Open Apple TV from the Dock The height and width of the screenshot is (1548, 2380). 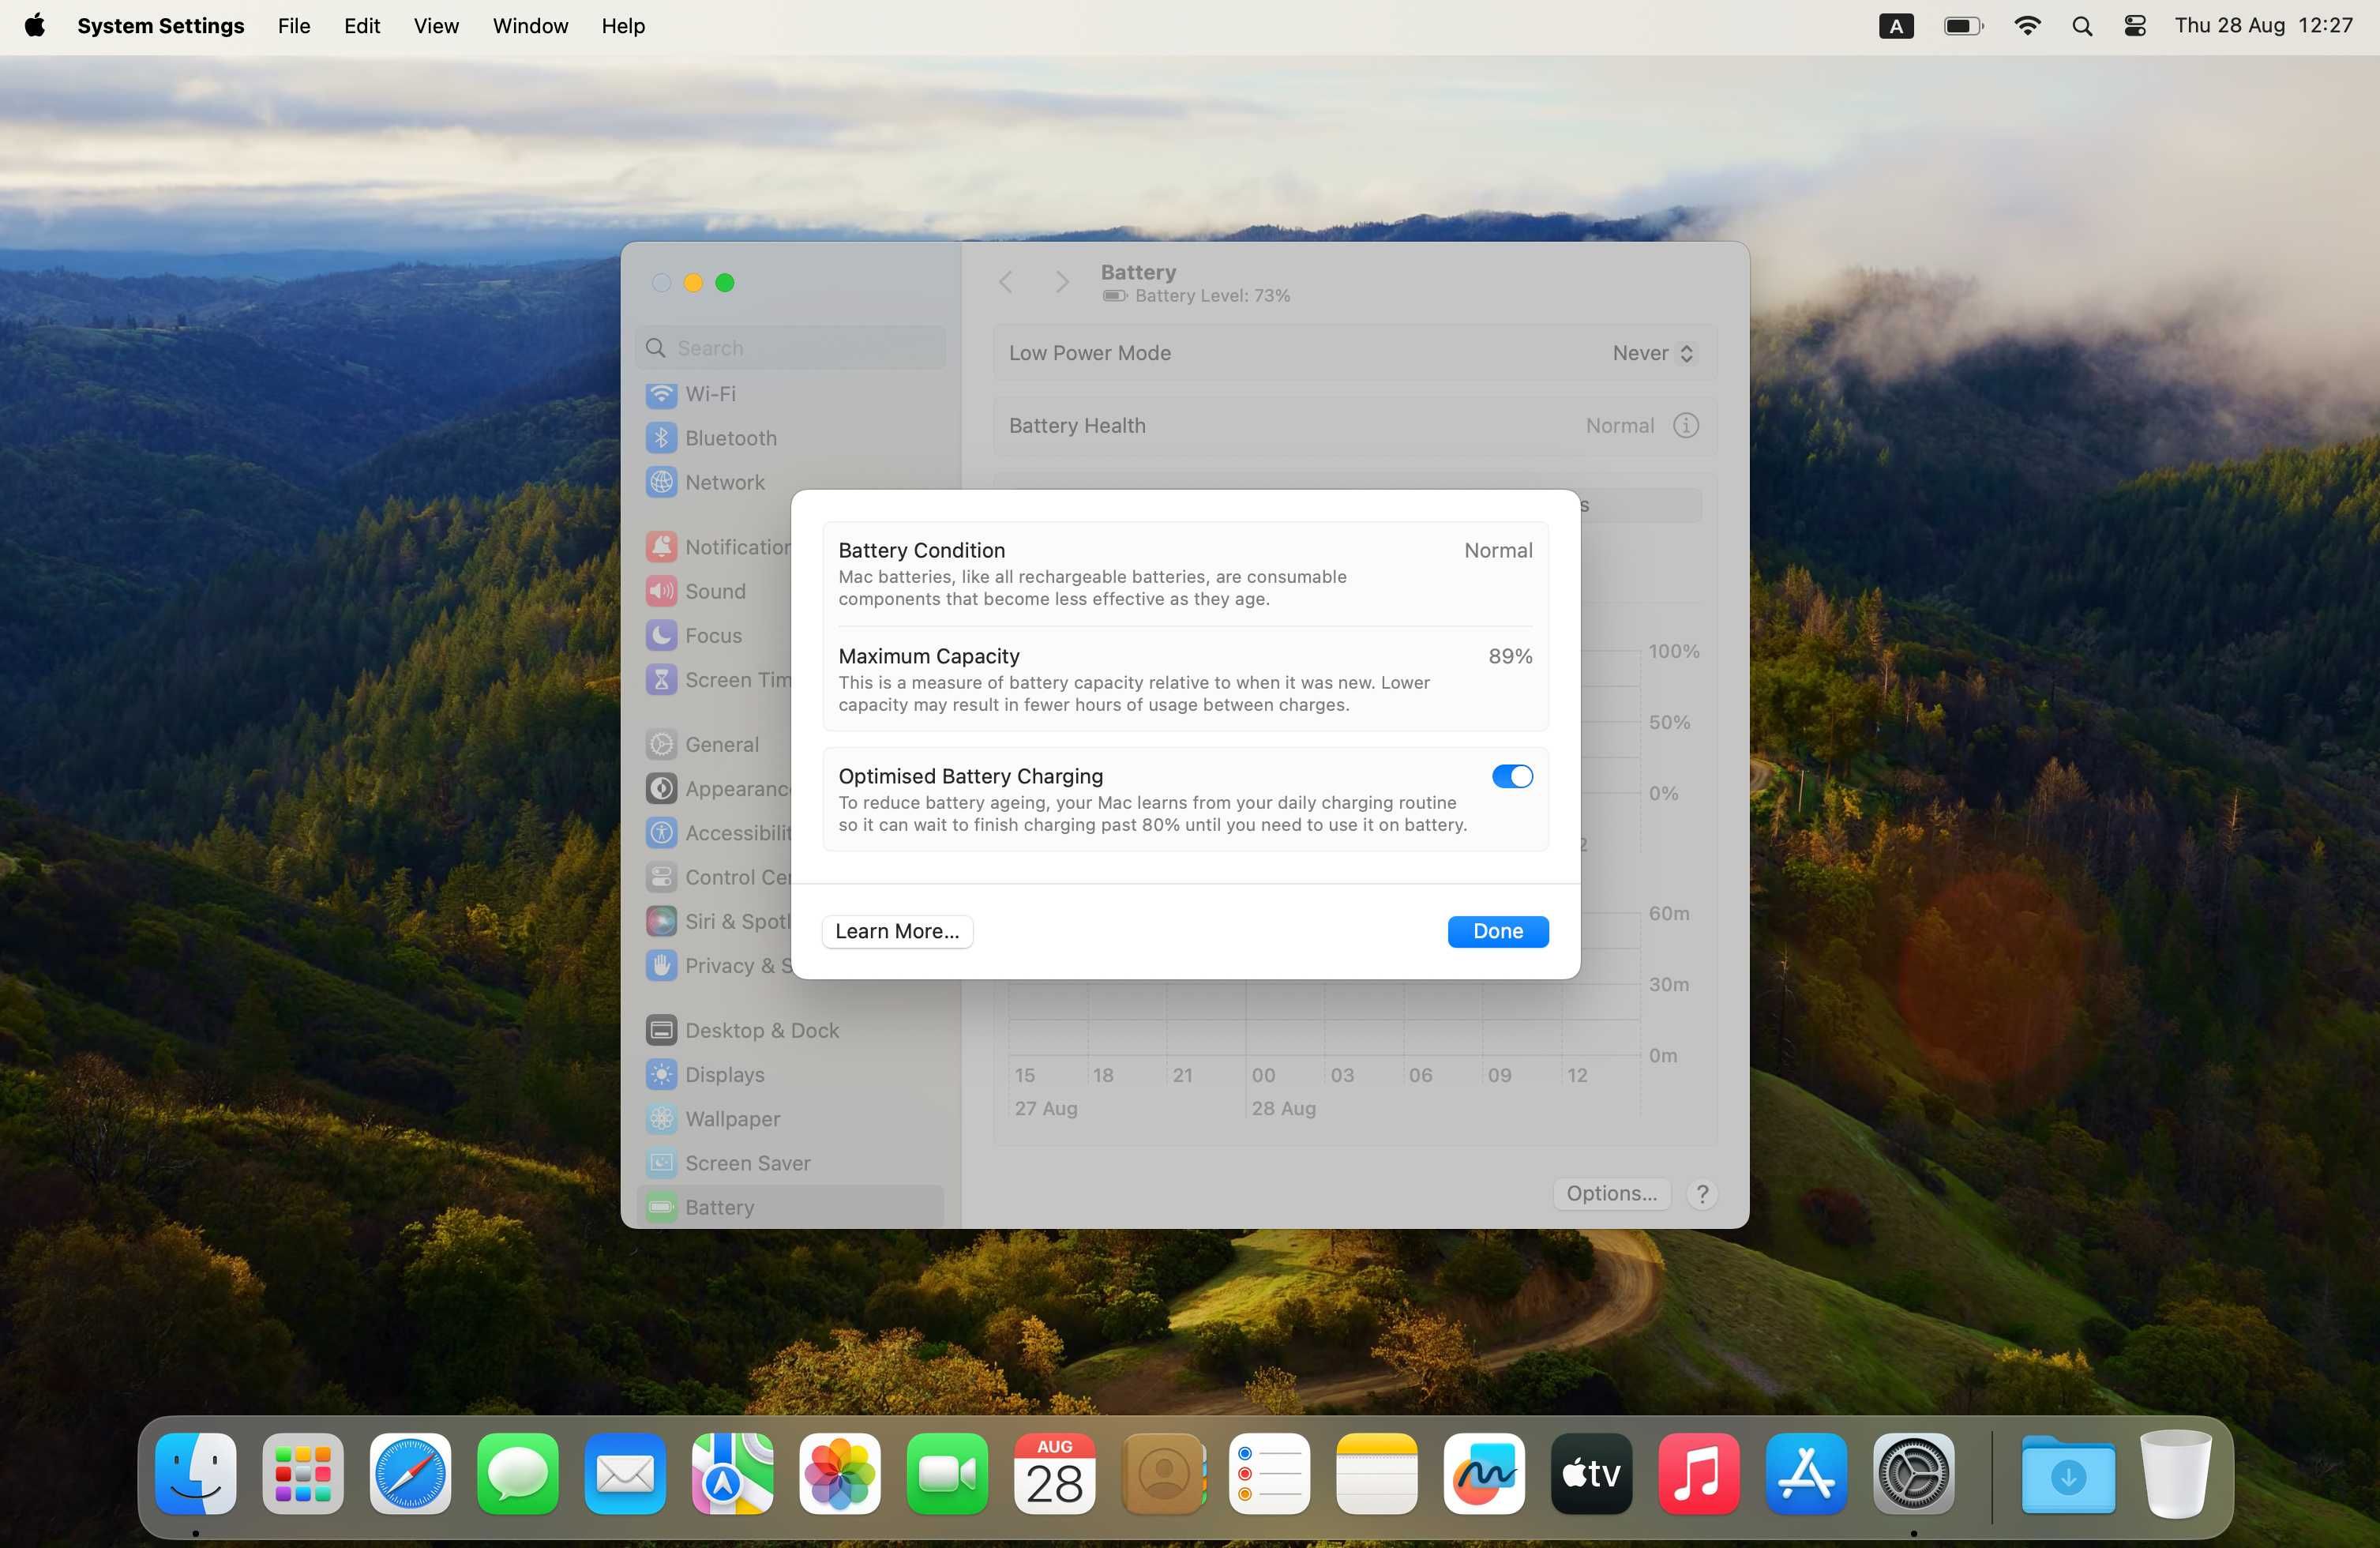(1591, 1473)
